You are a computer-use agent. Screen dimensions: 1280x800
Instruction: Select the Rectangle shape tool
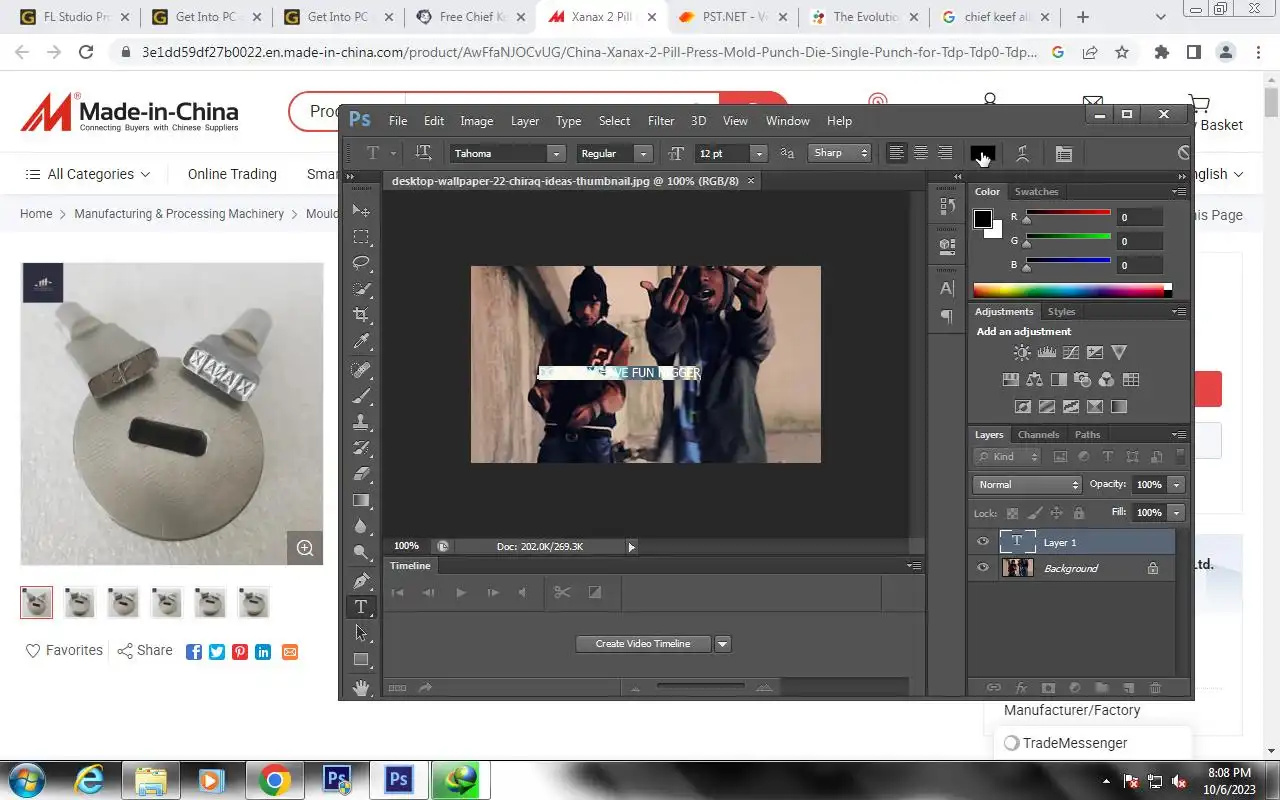361,659
